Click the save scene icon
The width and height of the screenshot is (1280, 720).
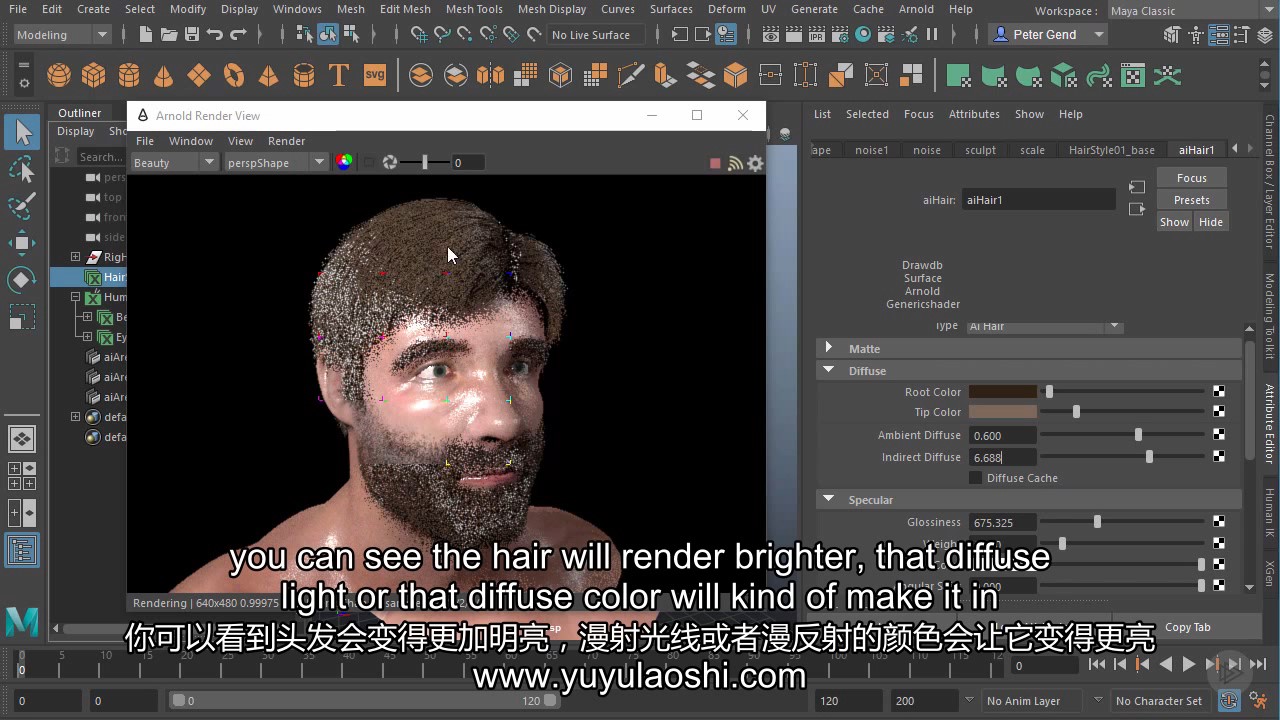click(x=191, y=34)
